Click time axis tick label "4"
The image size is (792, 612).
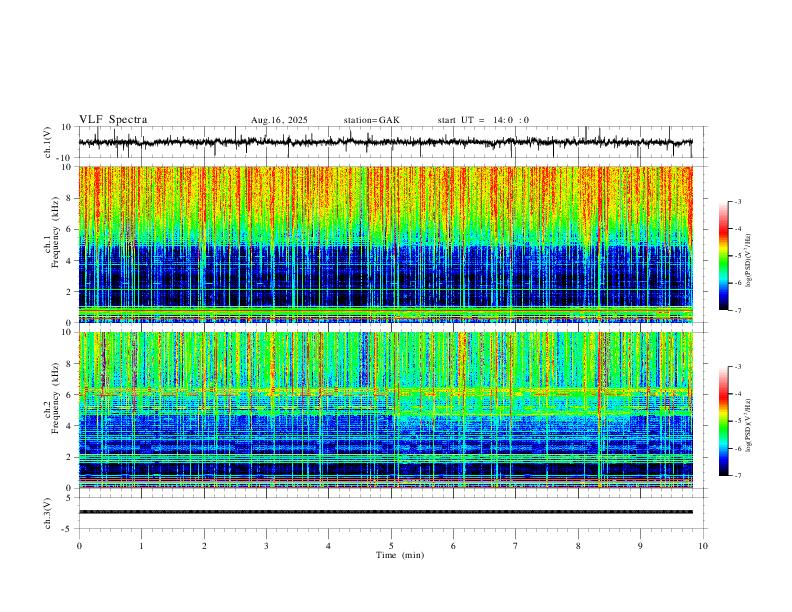pos(328,546)
